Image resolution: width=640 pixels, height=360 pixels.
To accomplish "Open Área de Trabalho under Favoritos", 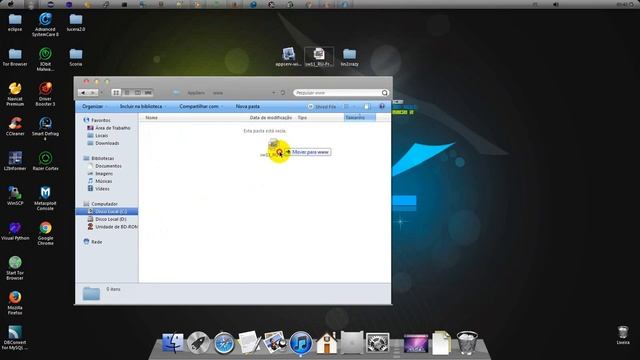I will [109, 128].
